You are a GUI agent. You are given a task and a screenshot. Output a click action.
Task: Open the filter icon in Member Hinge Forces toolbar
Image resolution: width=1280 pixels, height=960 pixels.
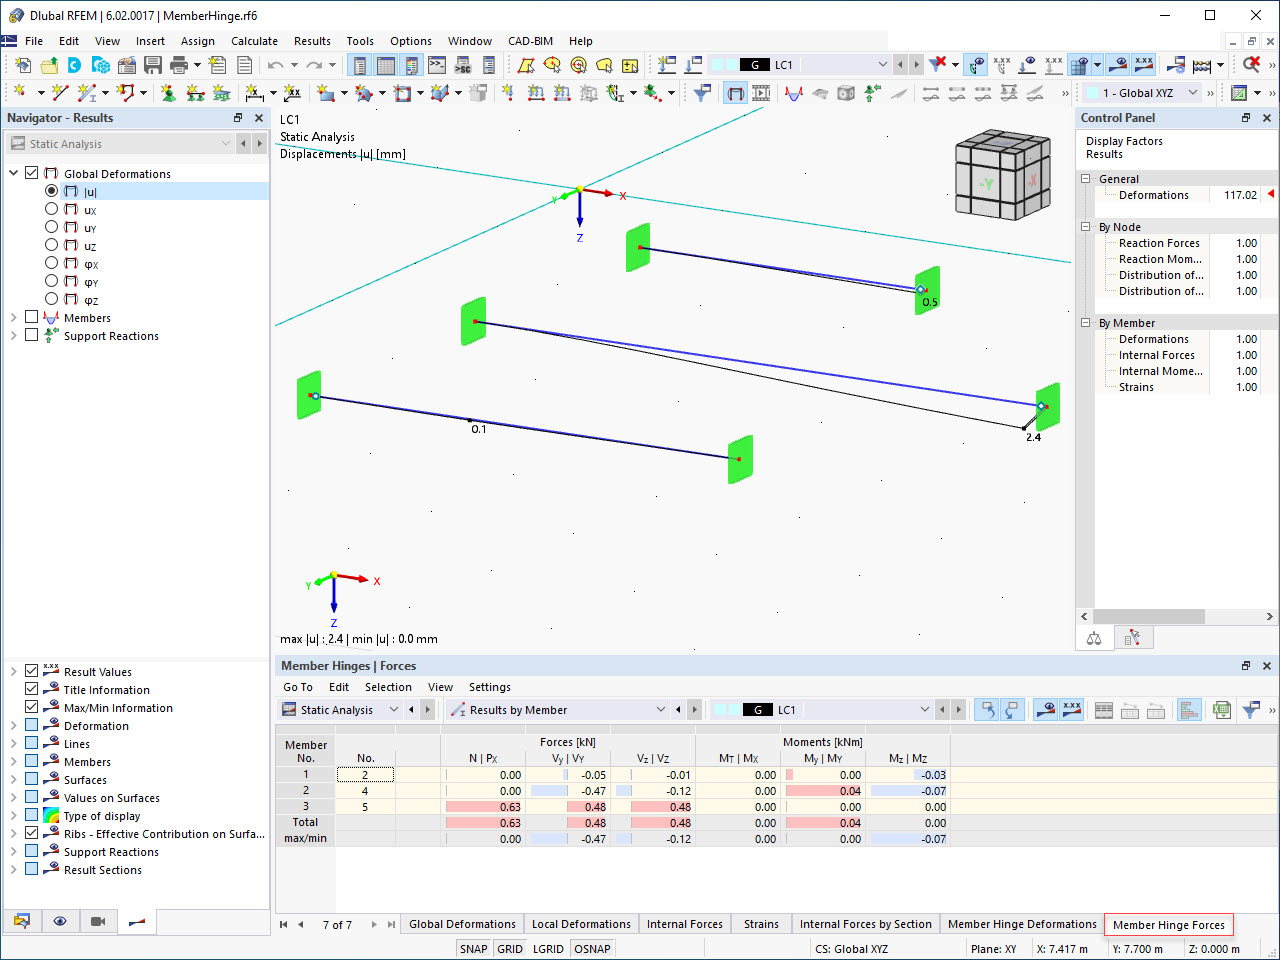(x=1252, y=712)
